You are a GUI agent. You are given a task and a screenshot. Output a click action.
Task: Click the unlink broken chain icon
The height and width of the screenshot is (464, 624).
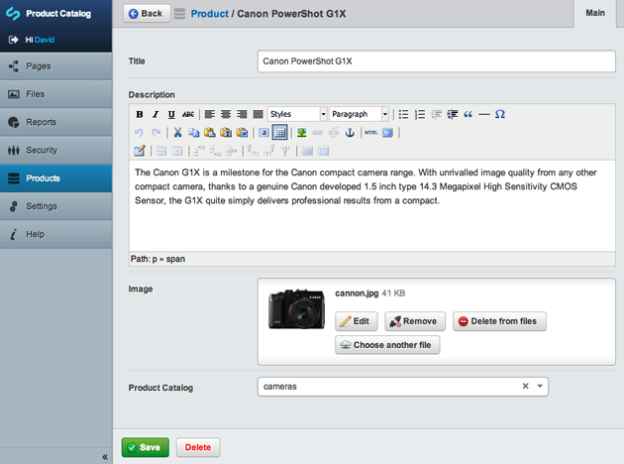coord(333,133)
